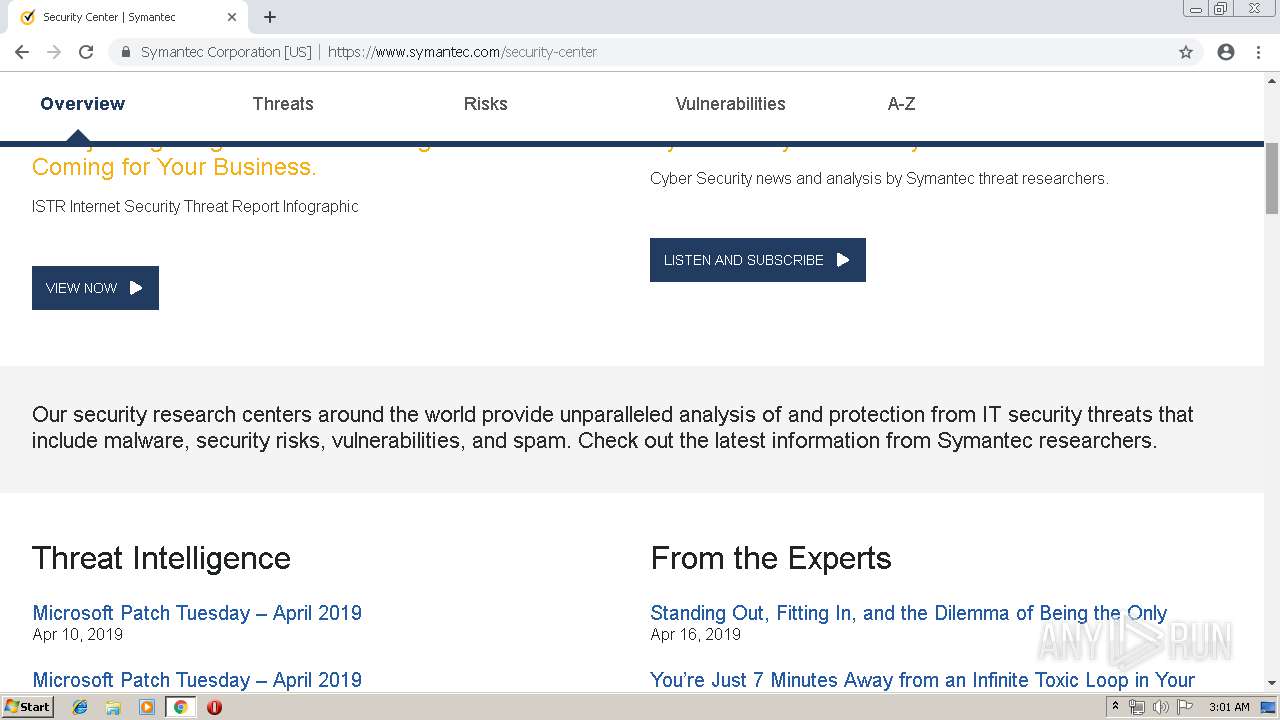
Task: Click the browser forward arrow
Action: 54,52
